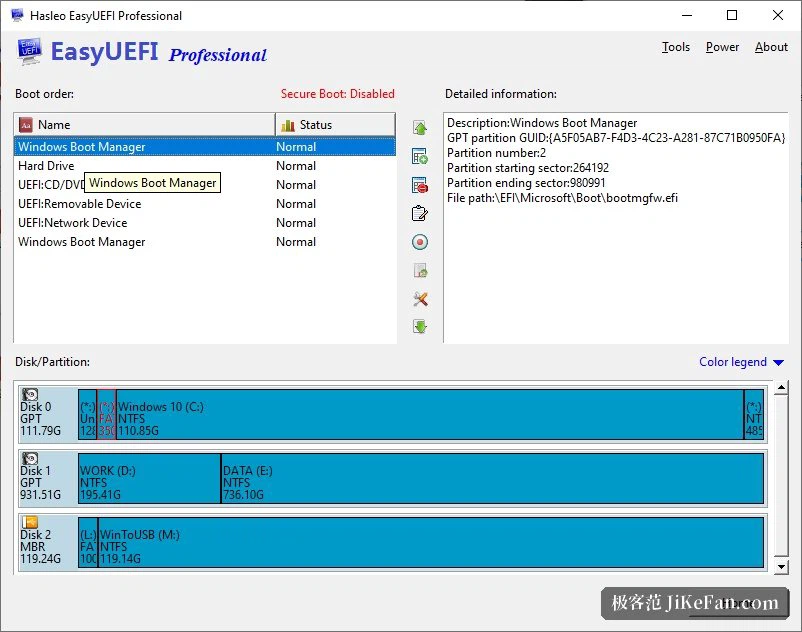This screenshot has width=802, height=632.
Task: Click the Disk 2 MBR 119.24G label
Action: [40, 547]
